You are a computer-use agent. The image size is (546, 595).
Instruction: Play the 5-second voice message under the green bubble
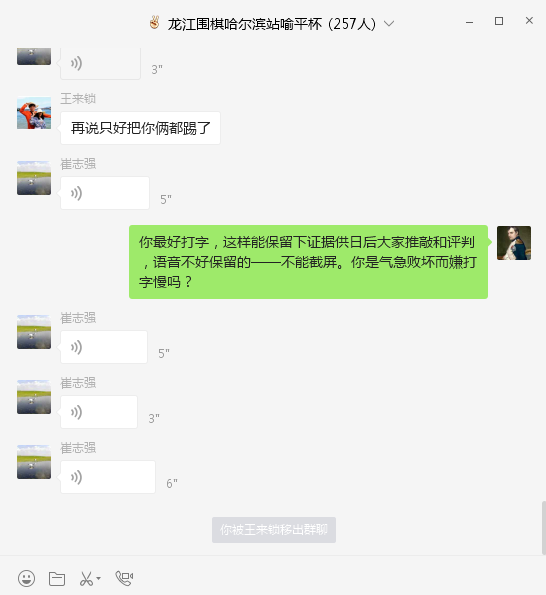coord(104,347)
